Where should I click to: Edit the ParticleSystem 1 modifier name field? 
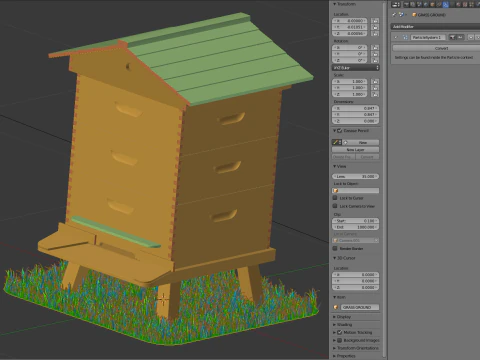coord(428,37)
